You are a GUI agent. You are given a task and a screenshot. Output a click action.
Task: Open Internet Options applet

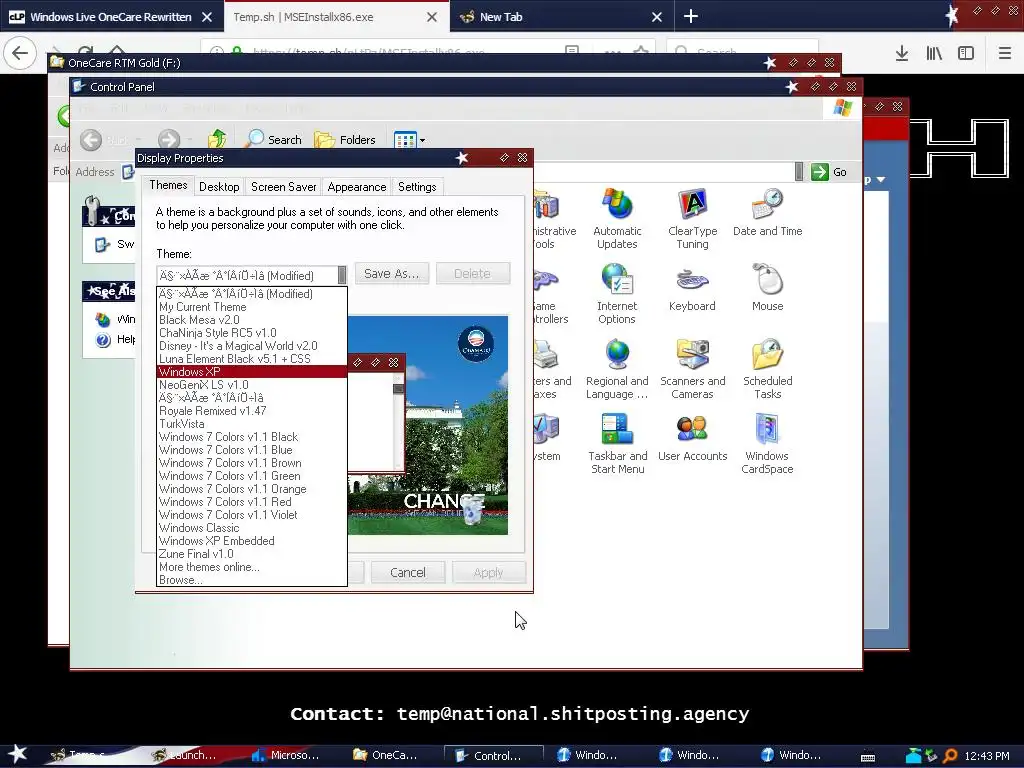point(616,294)
